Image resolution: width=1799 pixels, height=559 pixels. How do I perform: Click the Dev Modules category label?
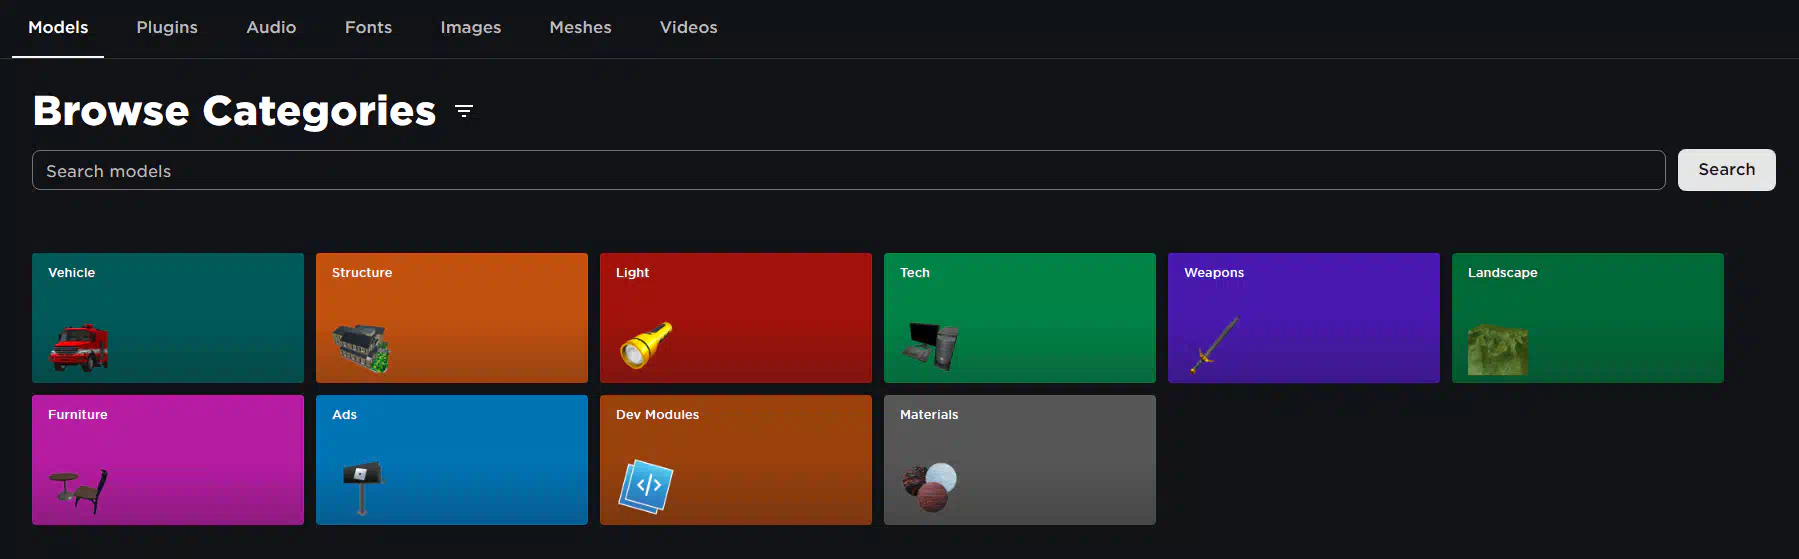pyautogui.click(x=657, y=415)
